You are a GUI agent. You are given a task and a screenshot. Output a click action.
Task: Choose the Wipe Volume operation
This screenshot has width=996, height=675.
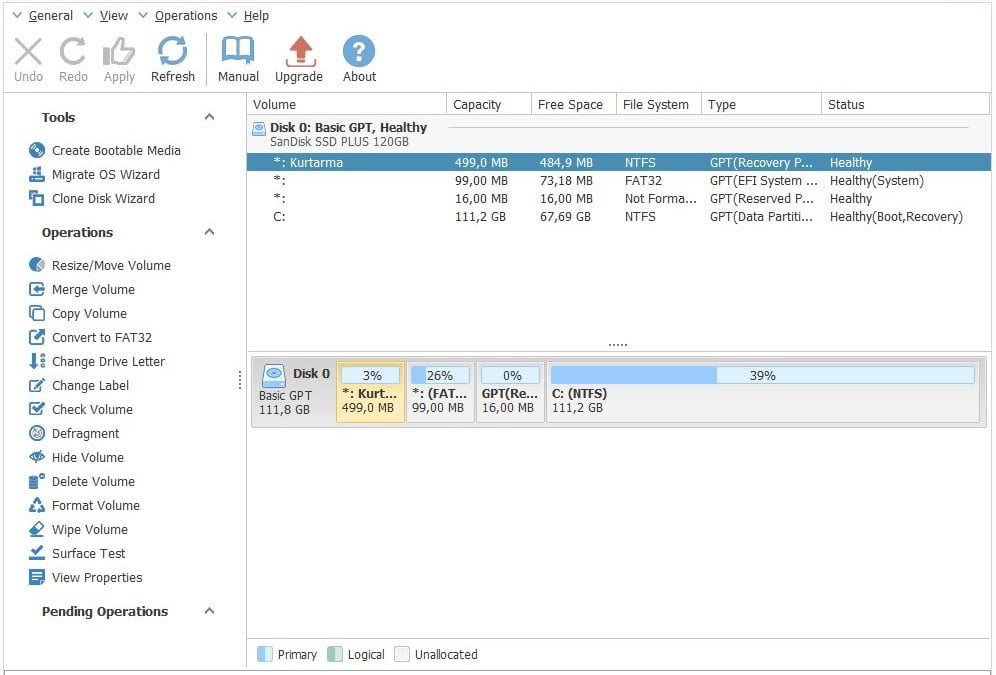click(89, 529)
